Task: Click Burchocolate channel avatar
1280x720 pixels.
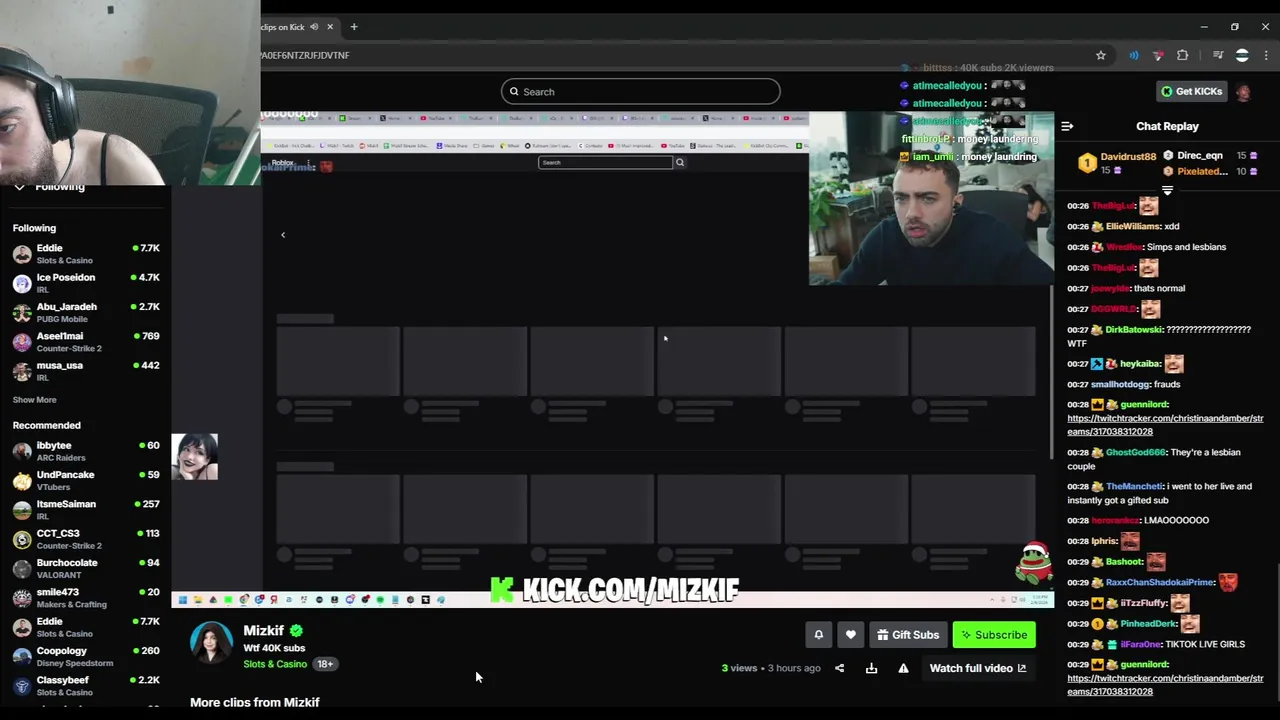Action: [x=22, y=569]
